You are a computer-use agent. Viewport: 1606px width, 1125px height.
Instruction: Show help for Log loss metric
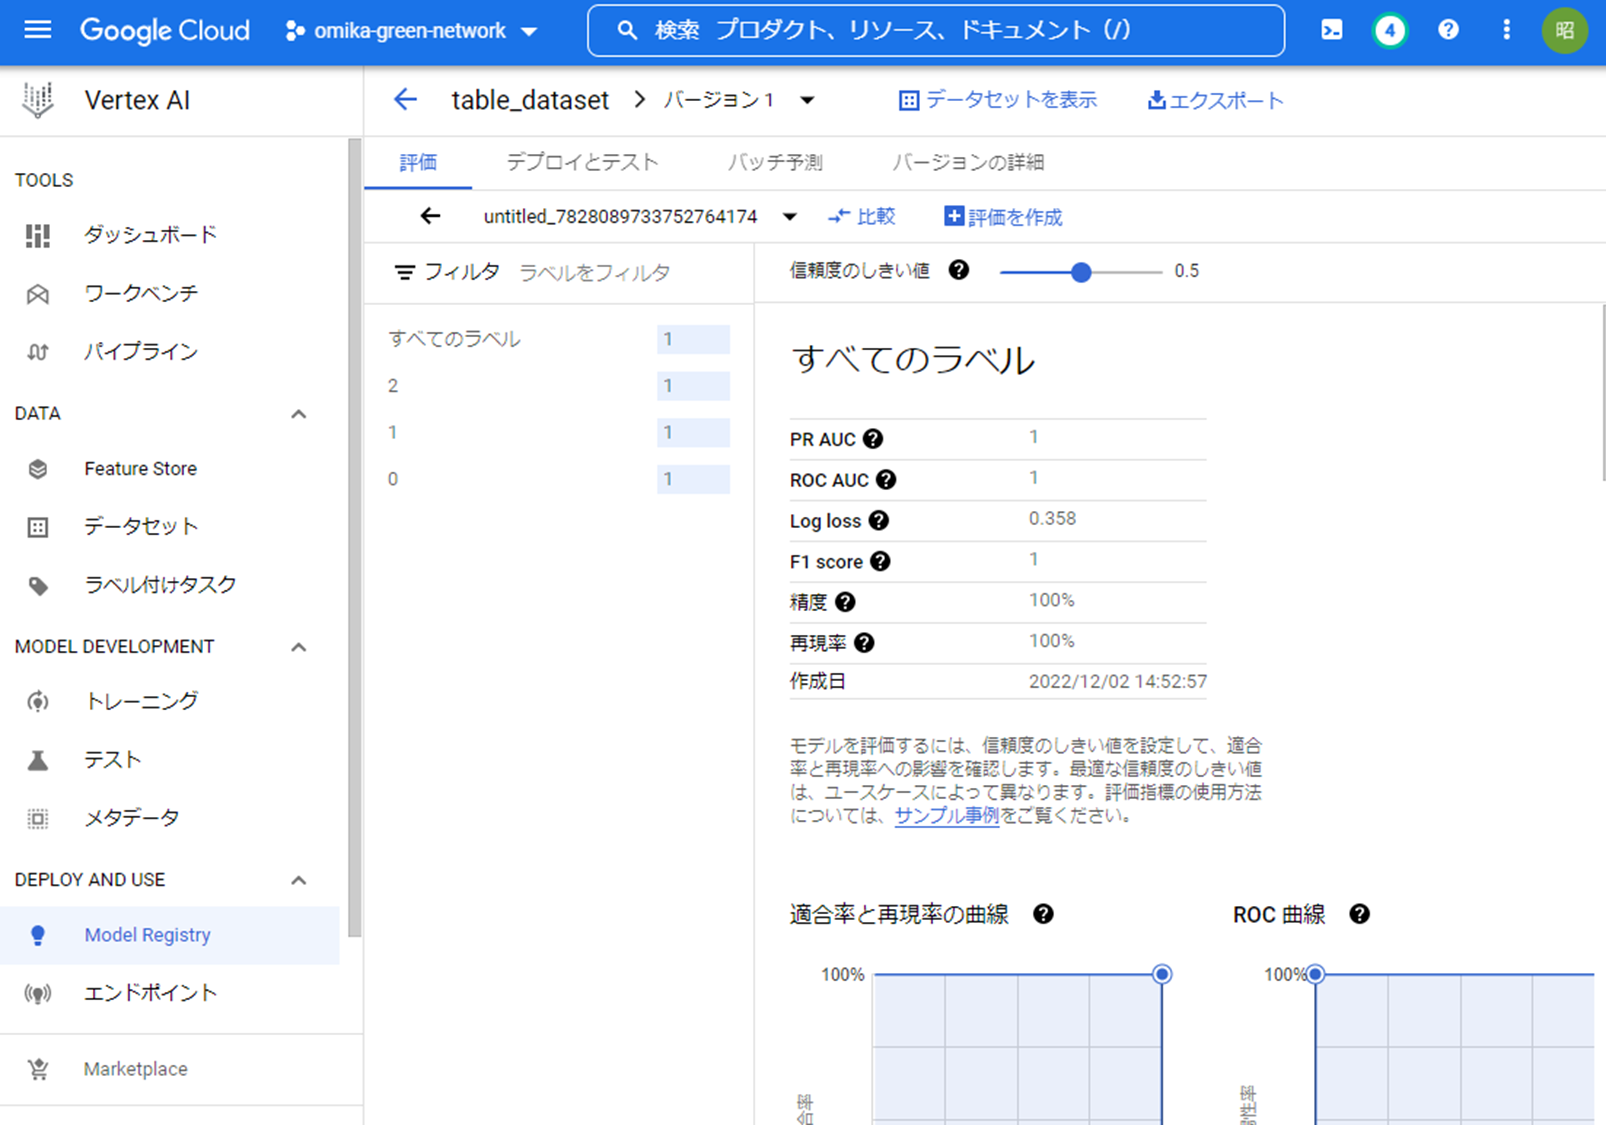pos(878,520)
